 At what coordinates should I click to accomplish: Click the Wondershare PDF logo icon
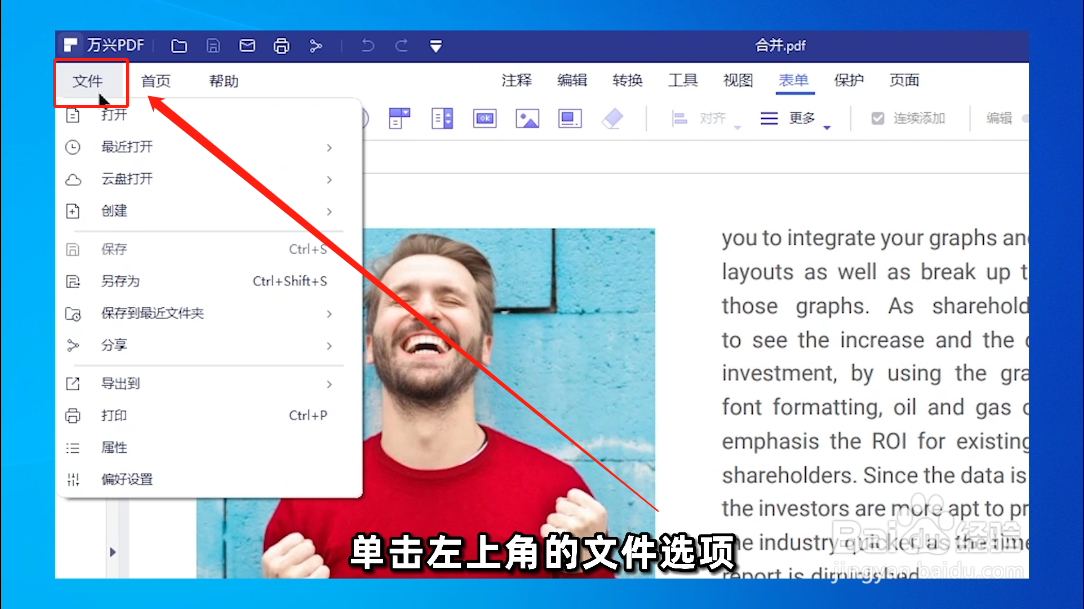(70, 46)
